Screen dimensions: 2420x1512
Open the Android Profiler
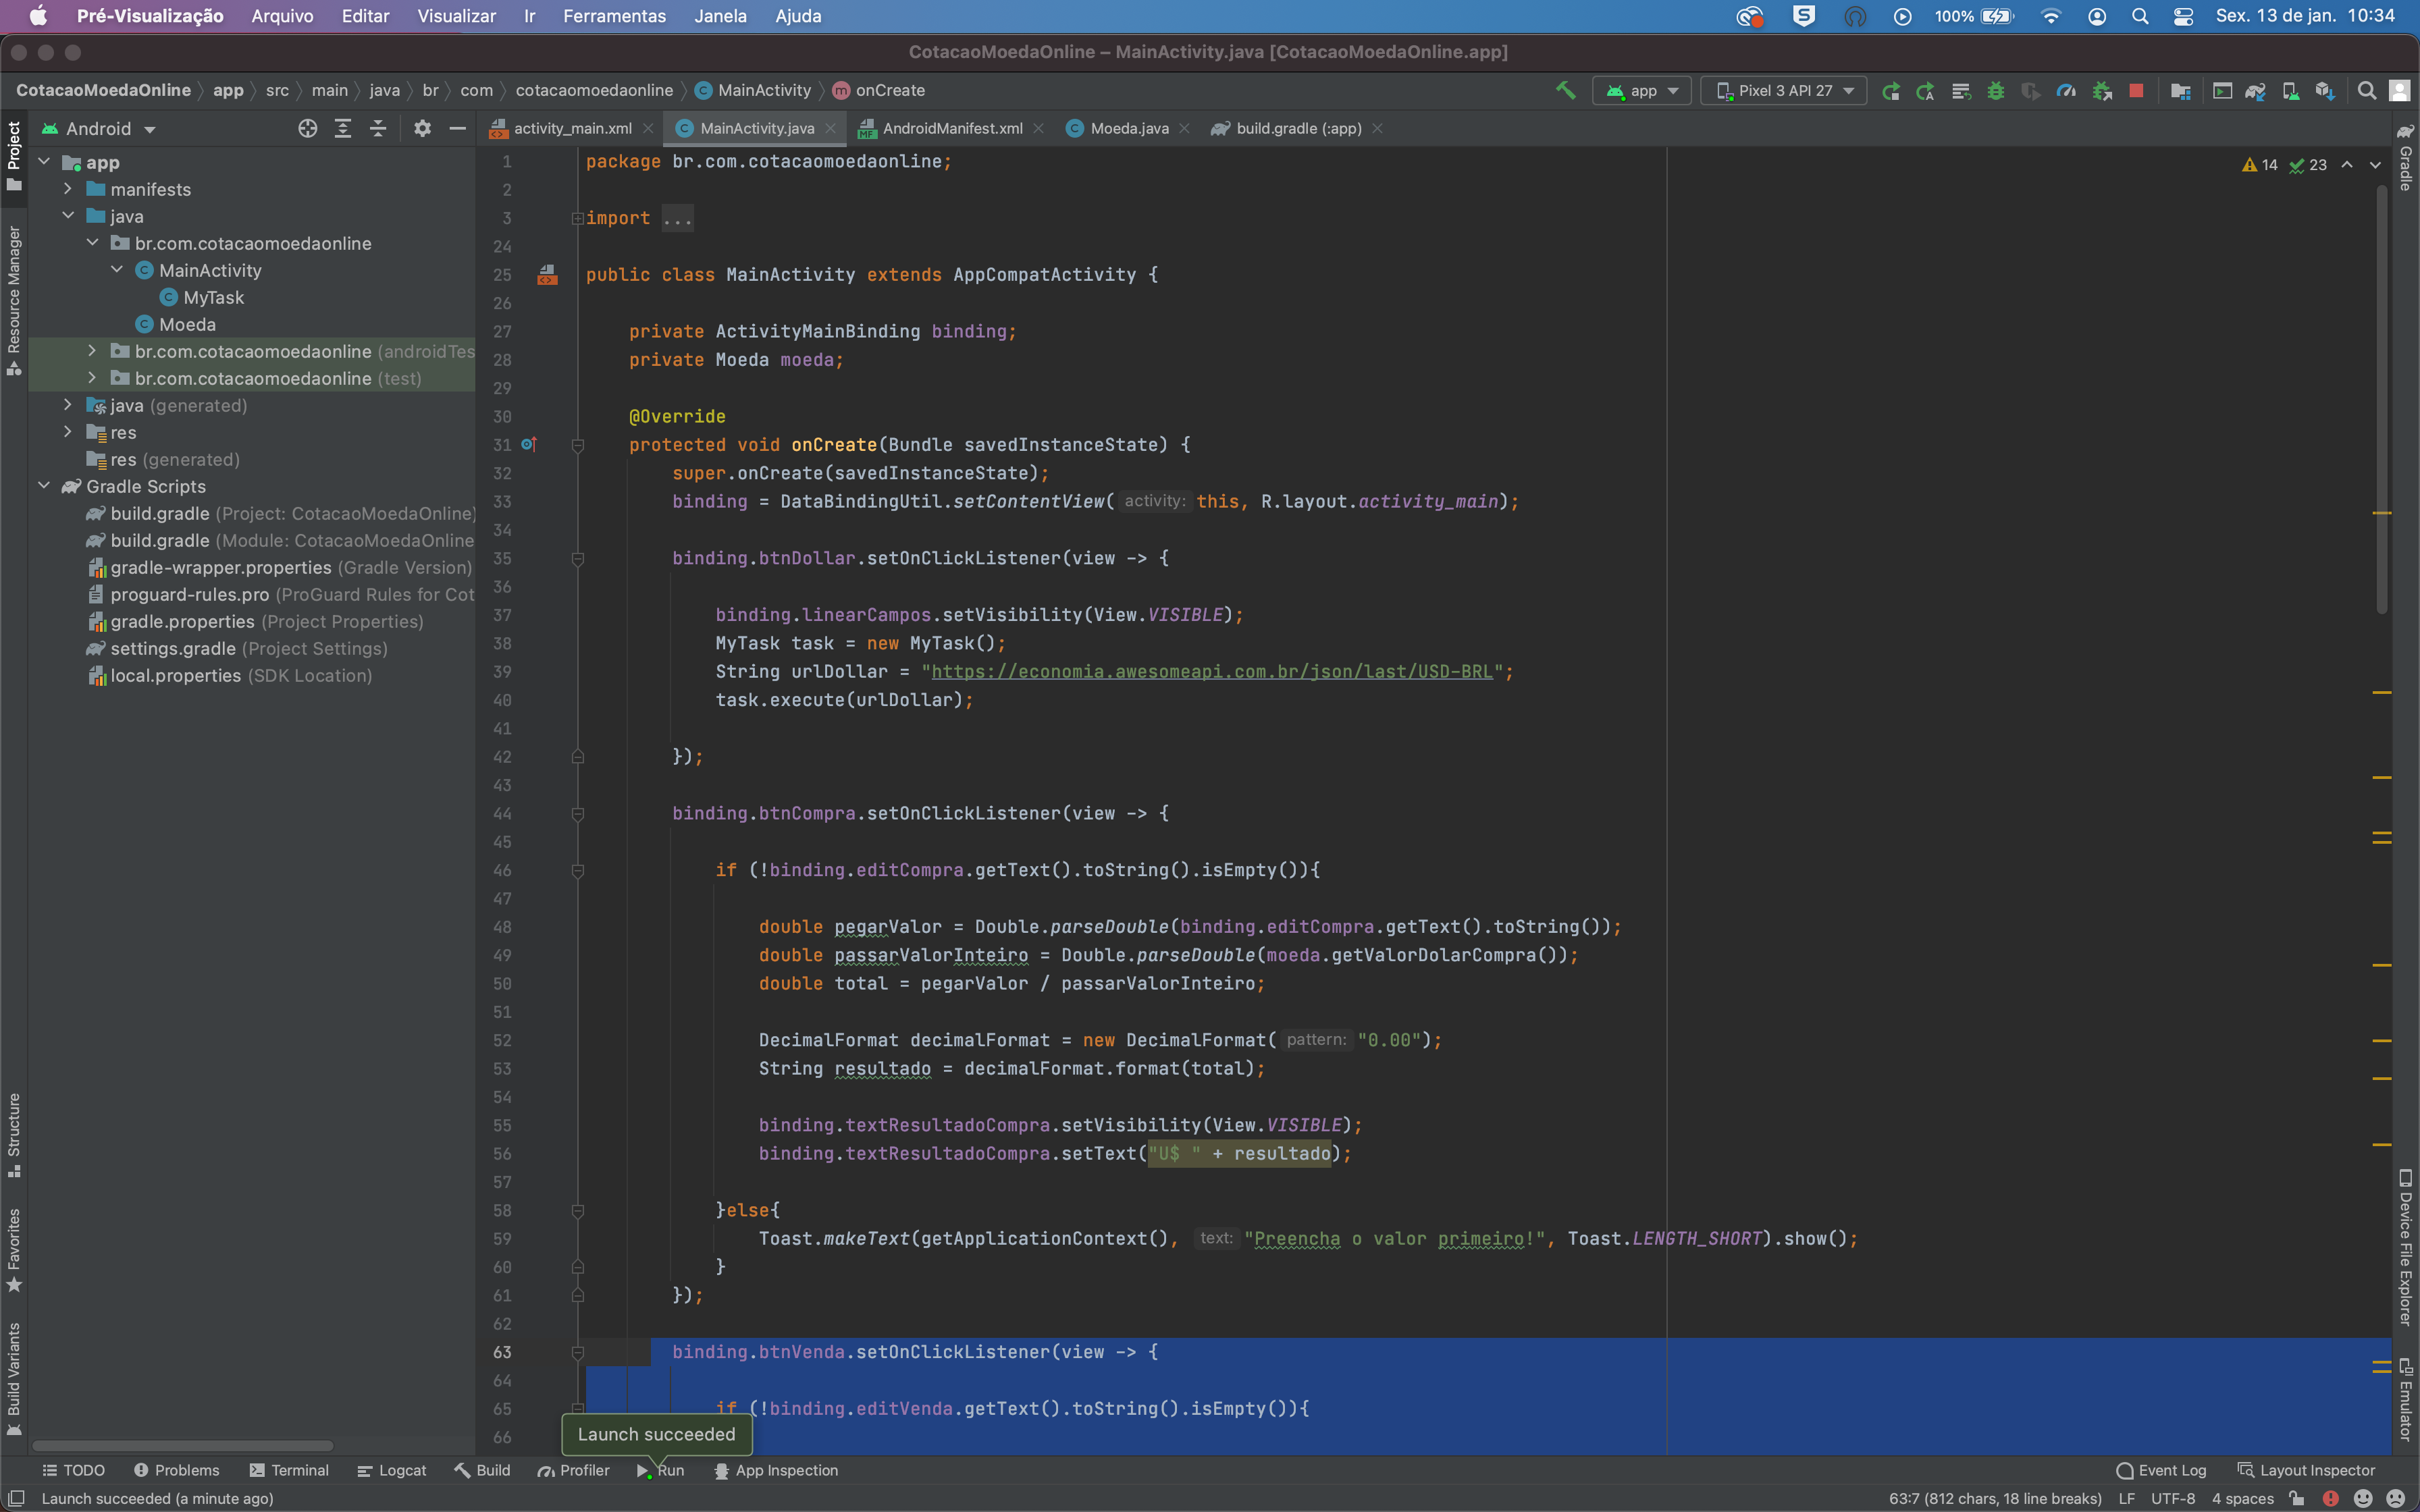[2066, 91]
